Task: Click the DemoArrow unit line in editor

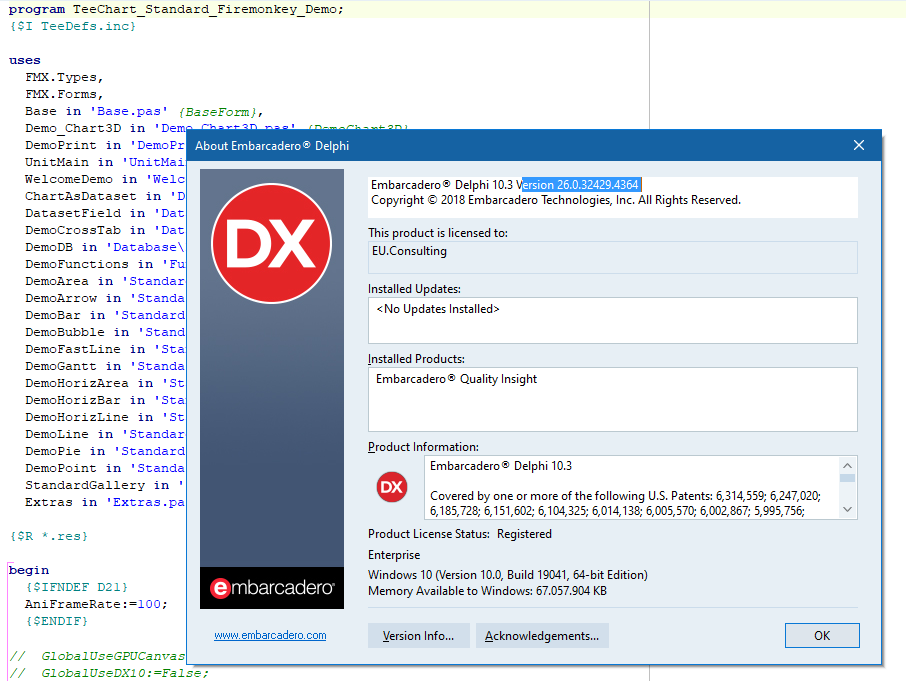Action: click(x=105, y=298)
